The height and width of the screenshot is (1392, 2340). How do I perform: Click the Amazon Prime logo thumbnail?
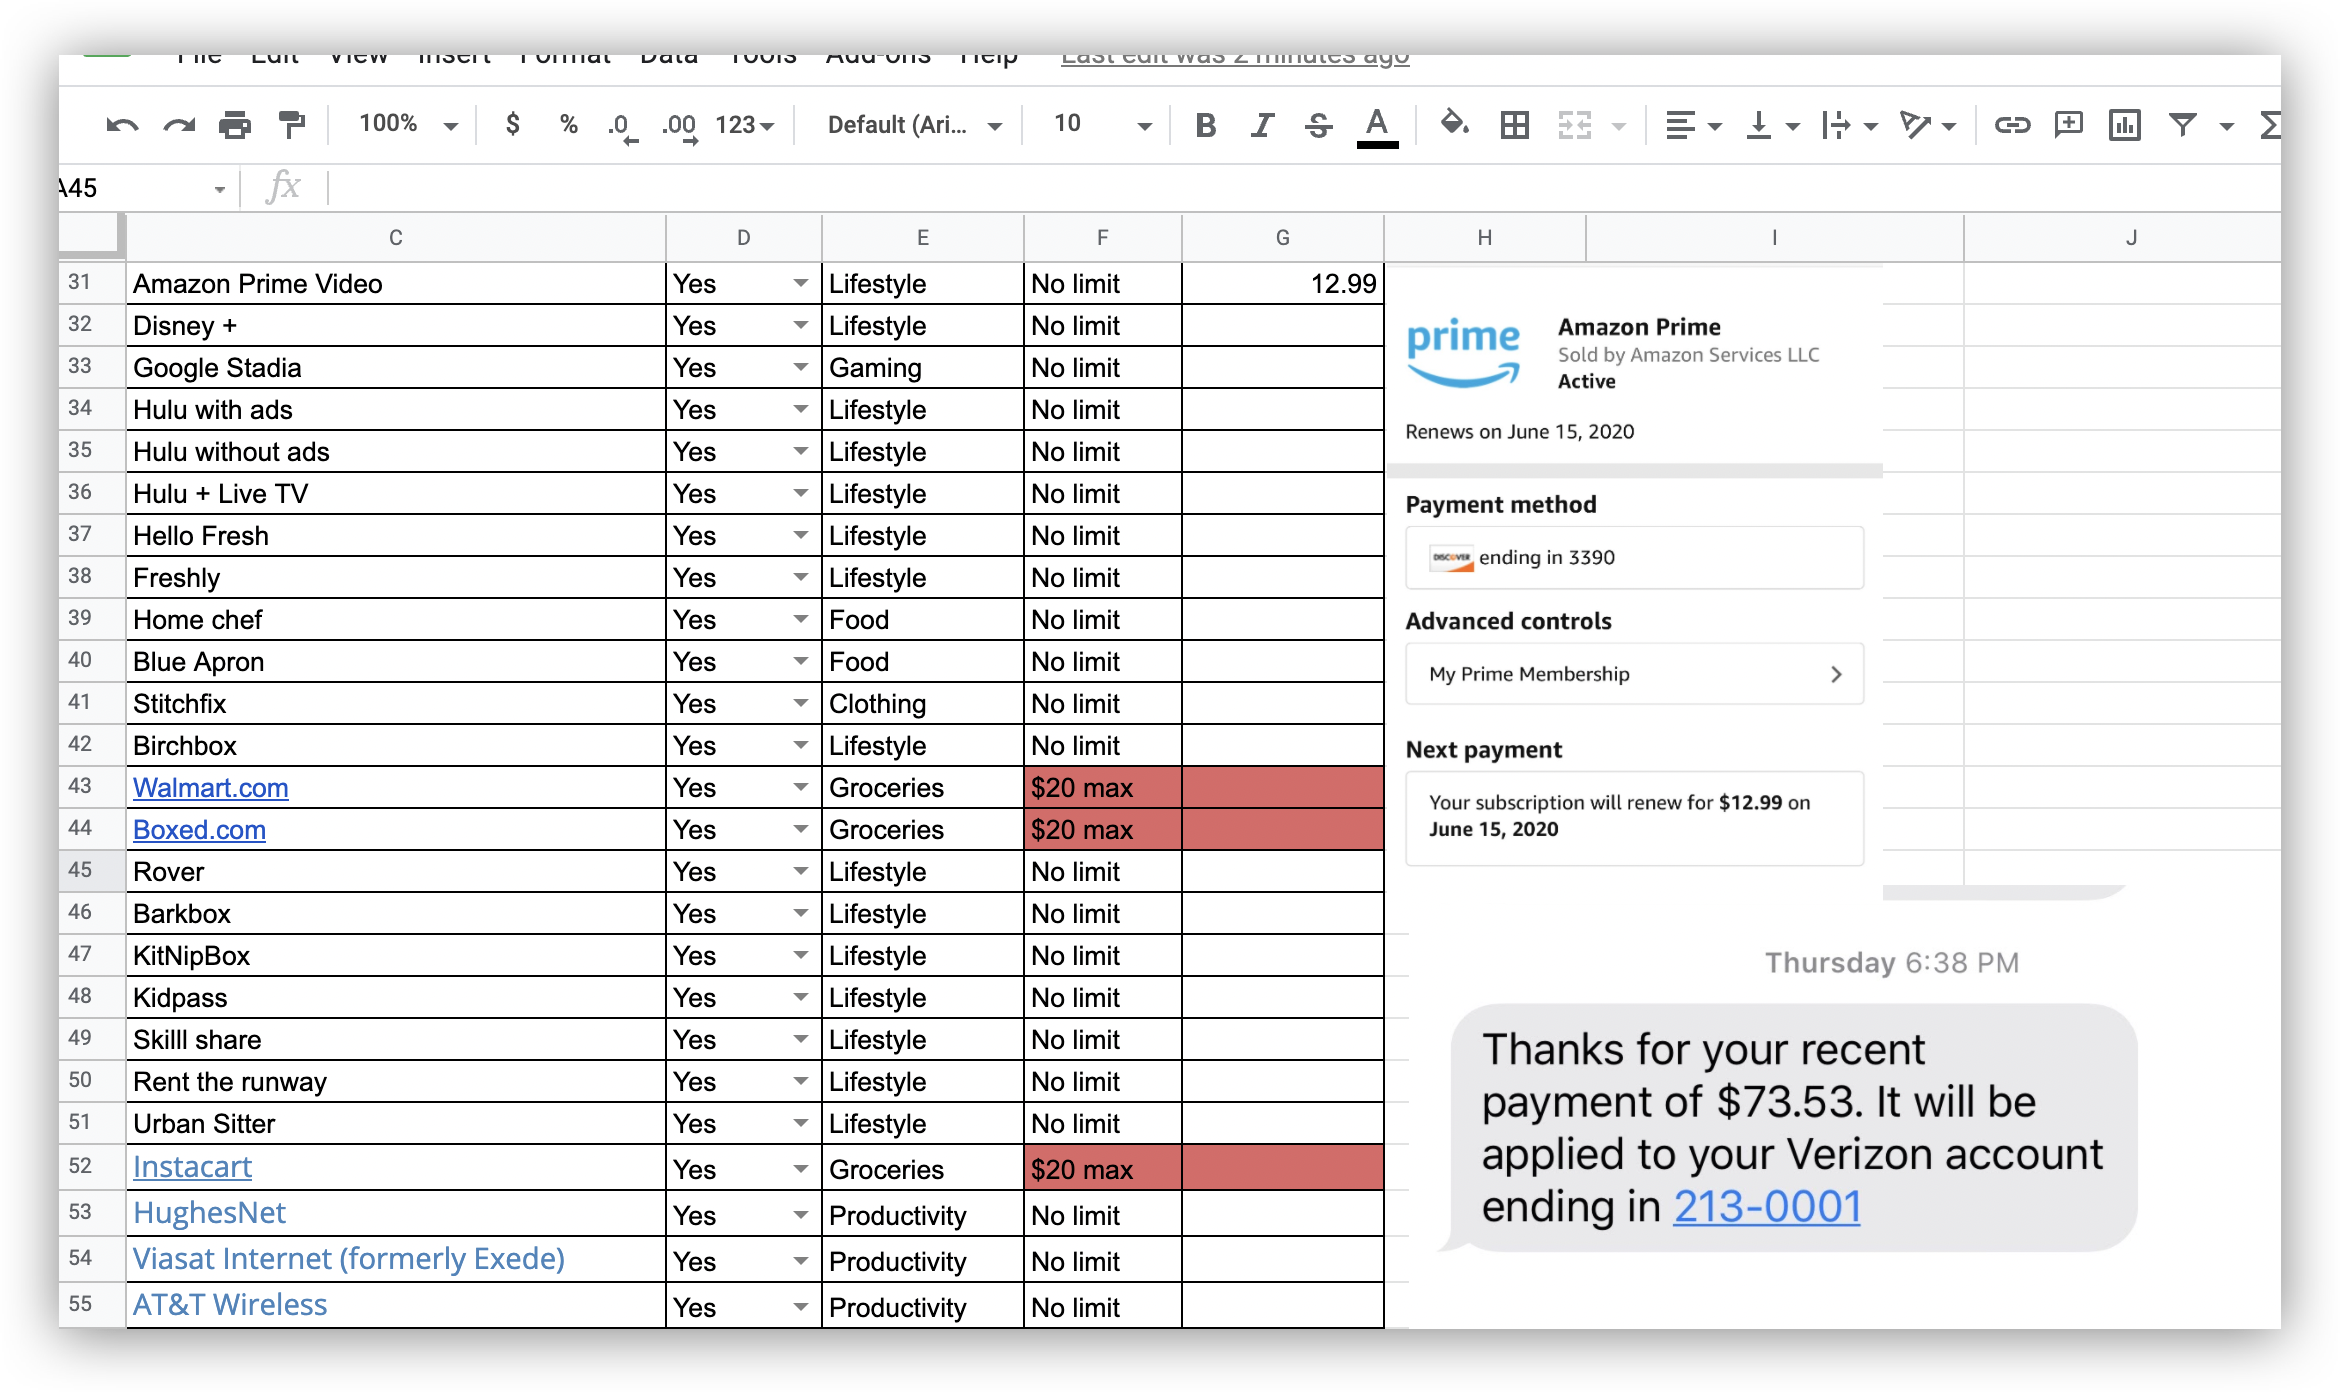(x=1463, y=353)
